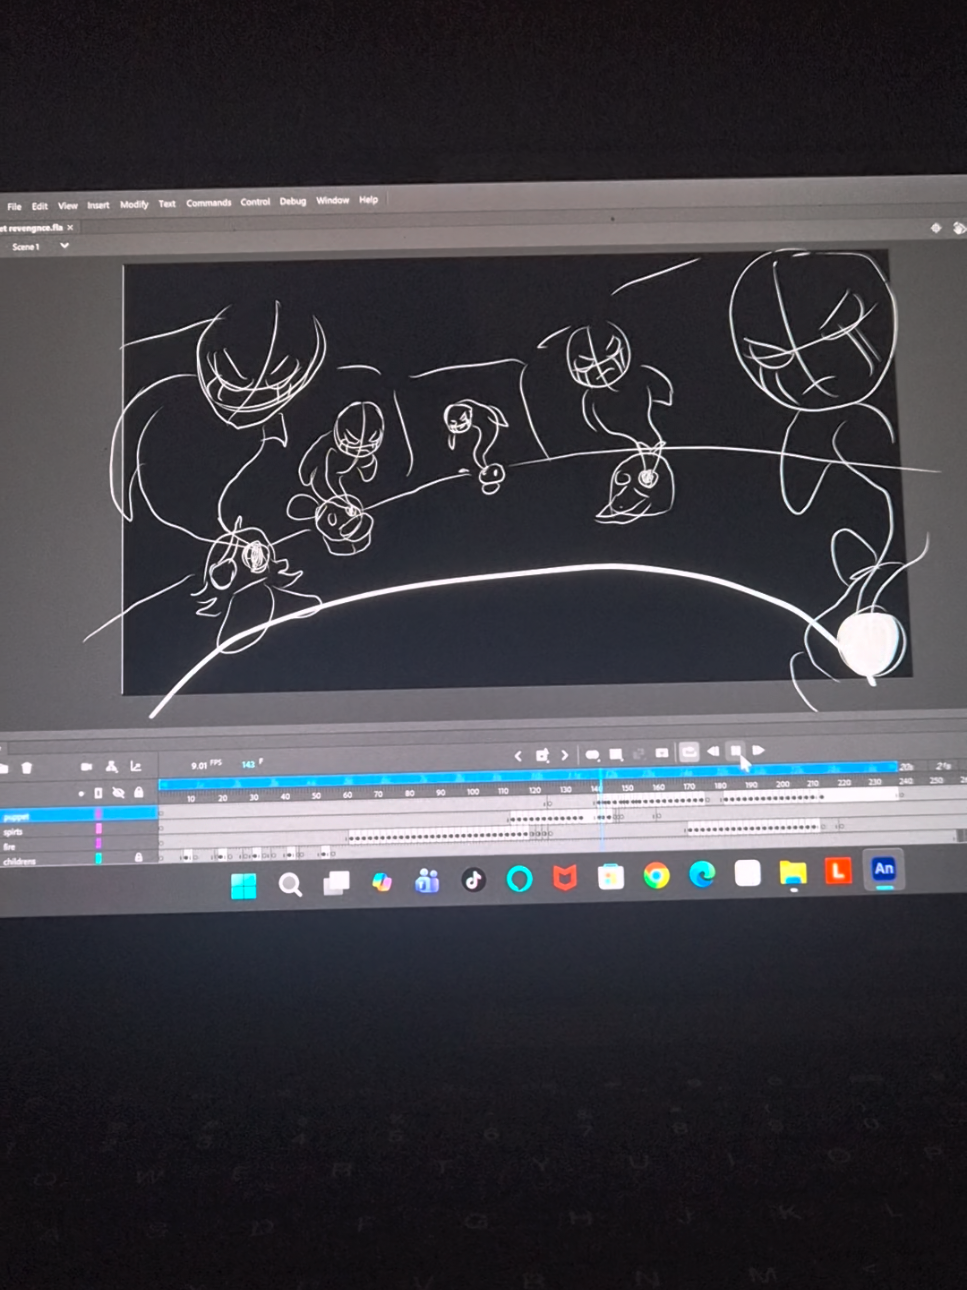
Task: Close the revengnce.fla document tab
Action: tap(71, 228)
